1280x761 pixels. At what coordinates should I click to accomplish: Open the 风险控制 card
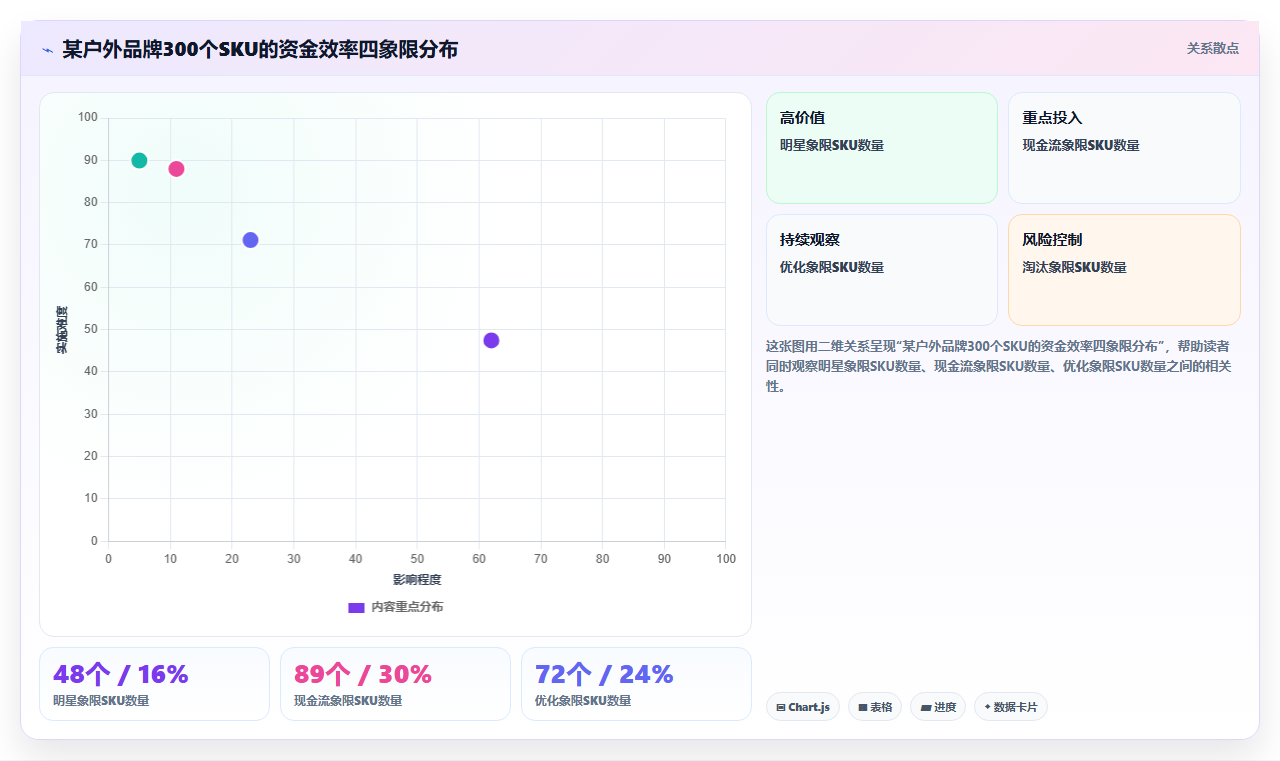pos(1124,270)
